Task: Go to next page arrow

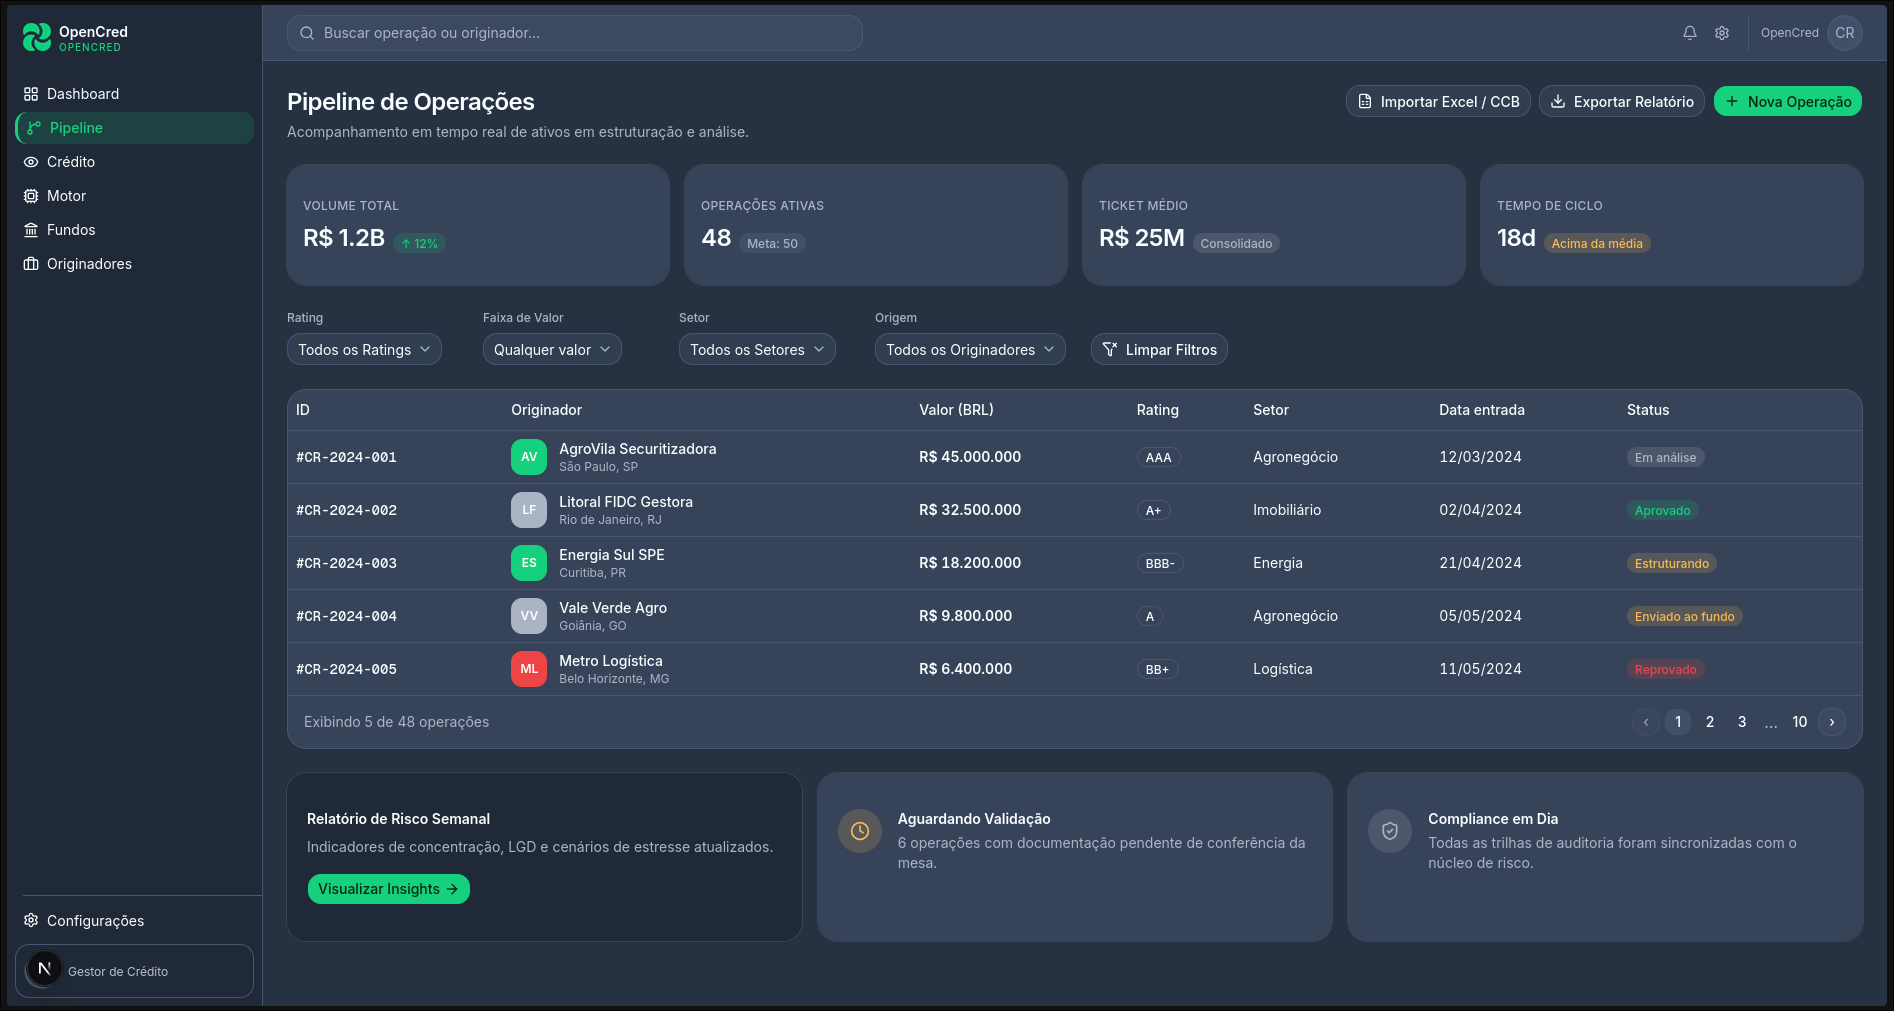Action: click(x=1832, y=722)
